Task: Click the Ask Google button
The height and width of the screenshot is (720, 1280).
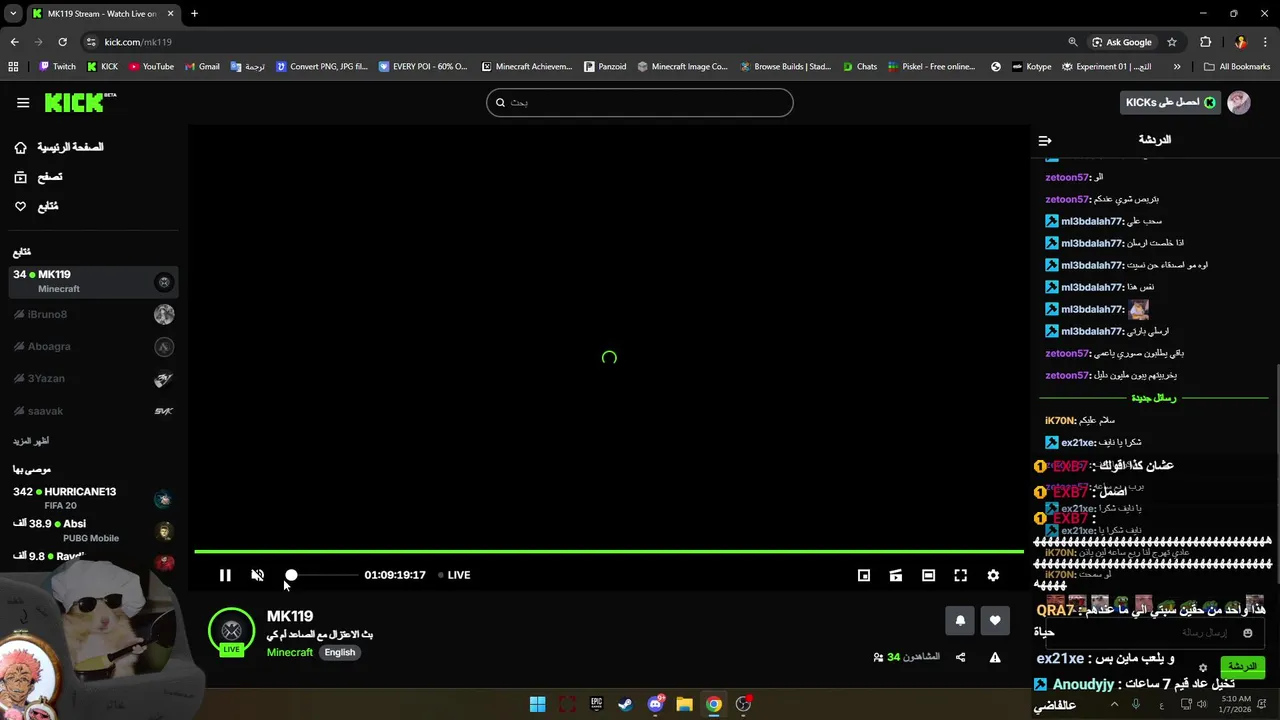Action: coord(1122,42)
